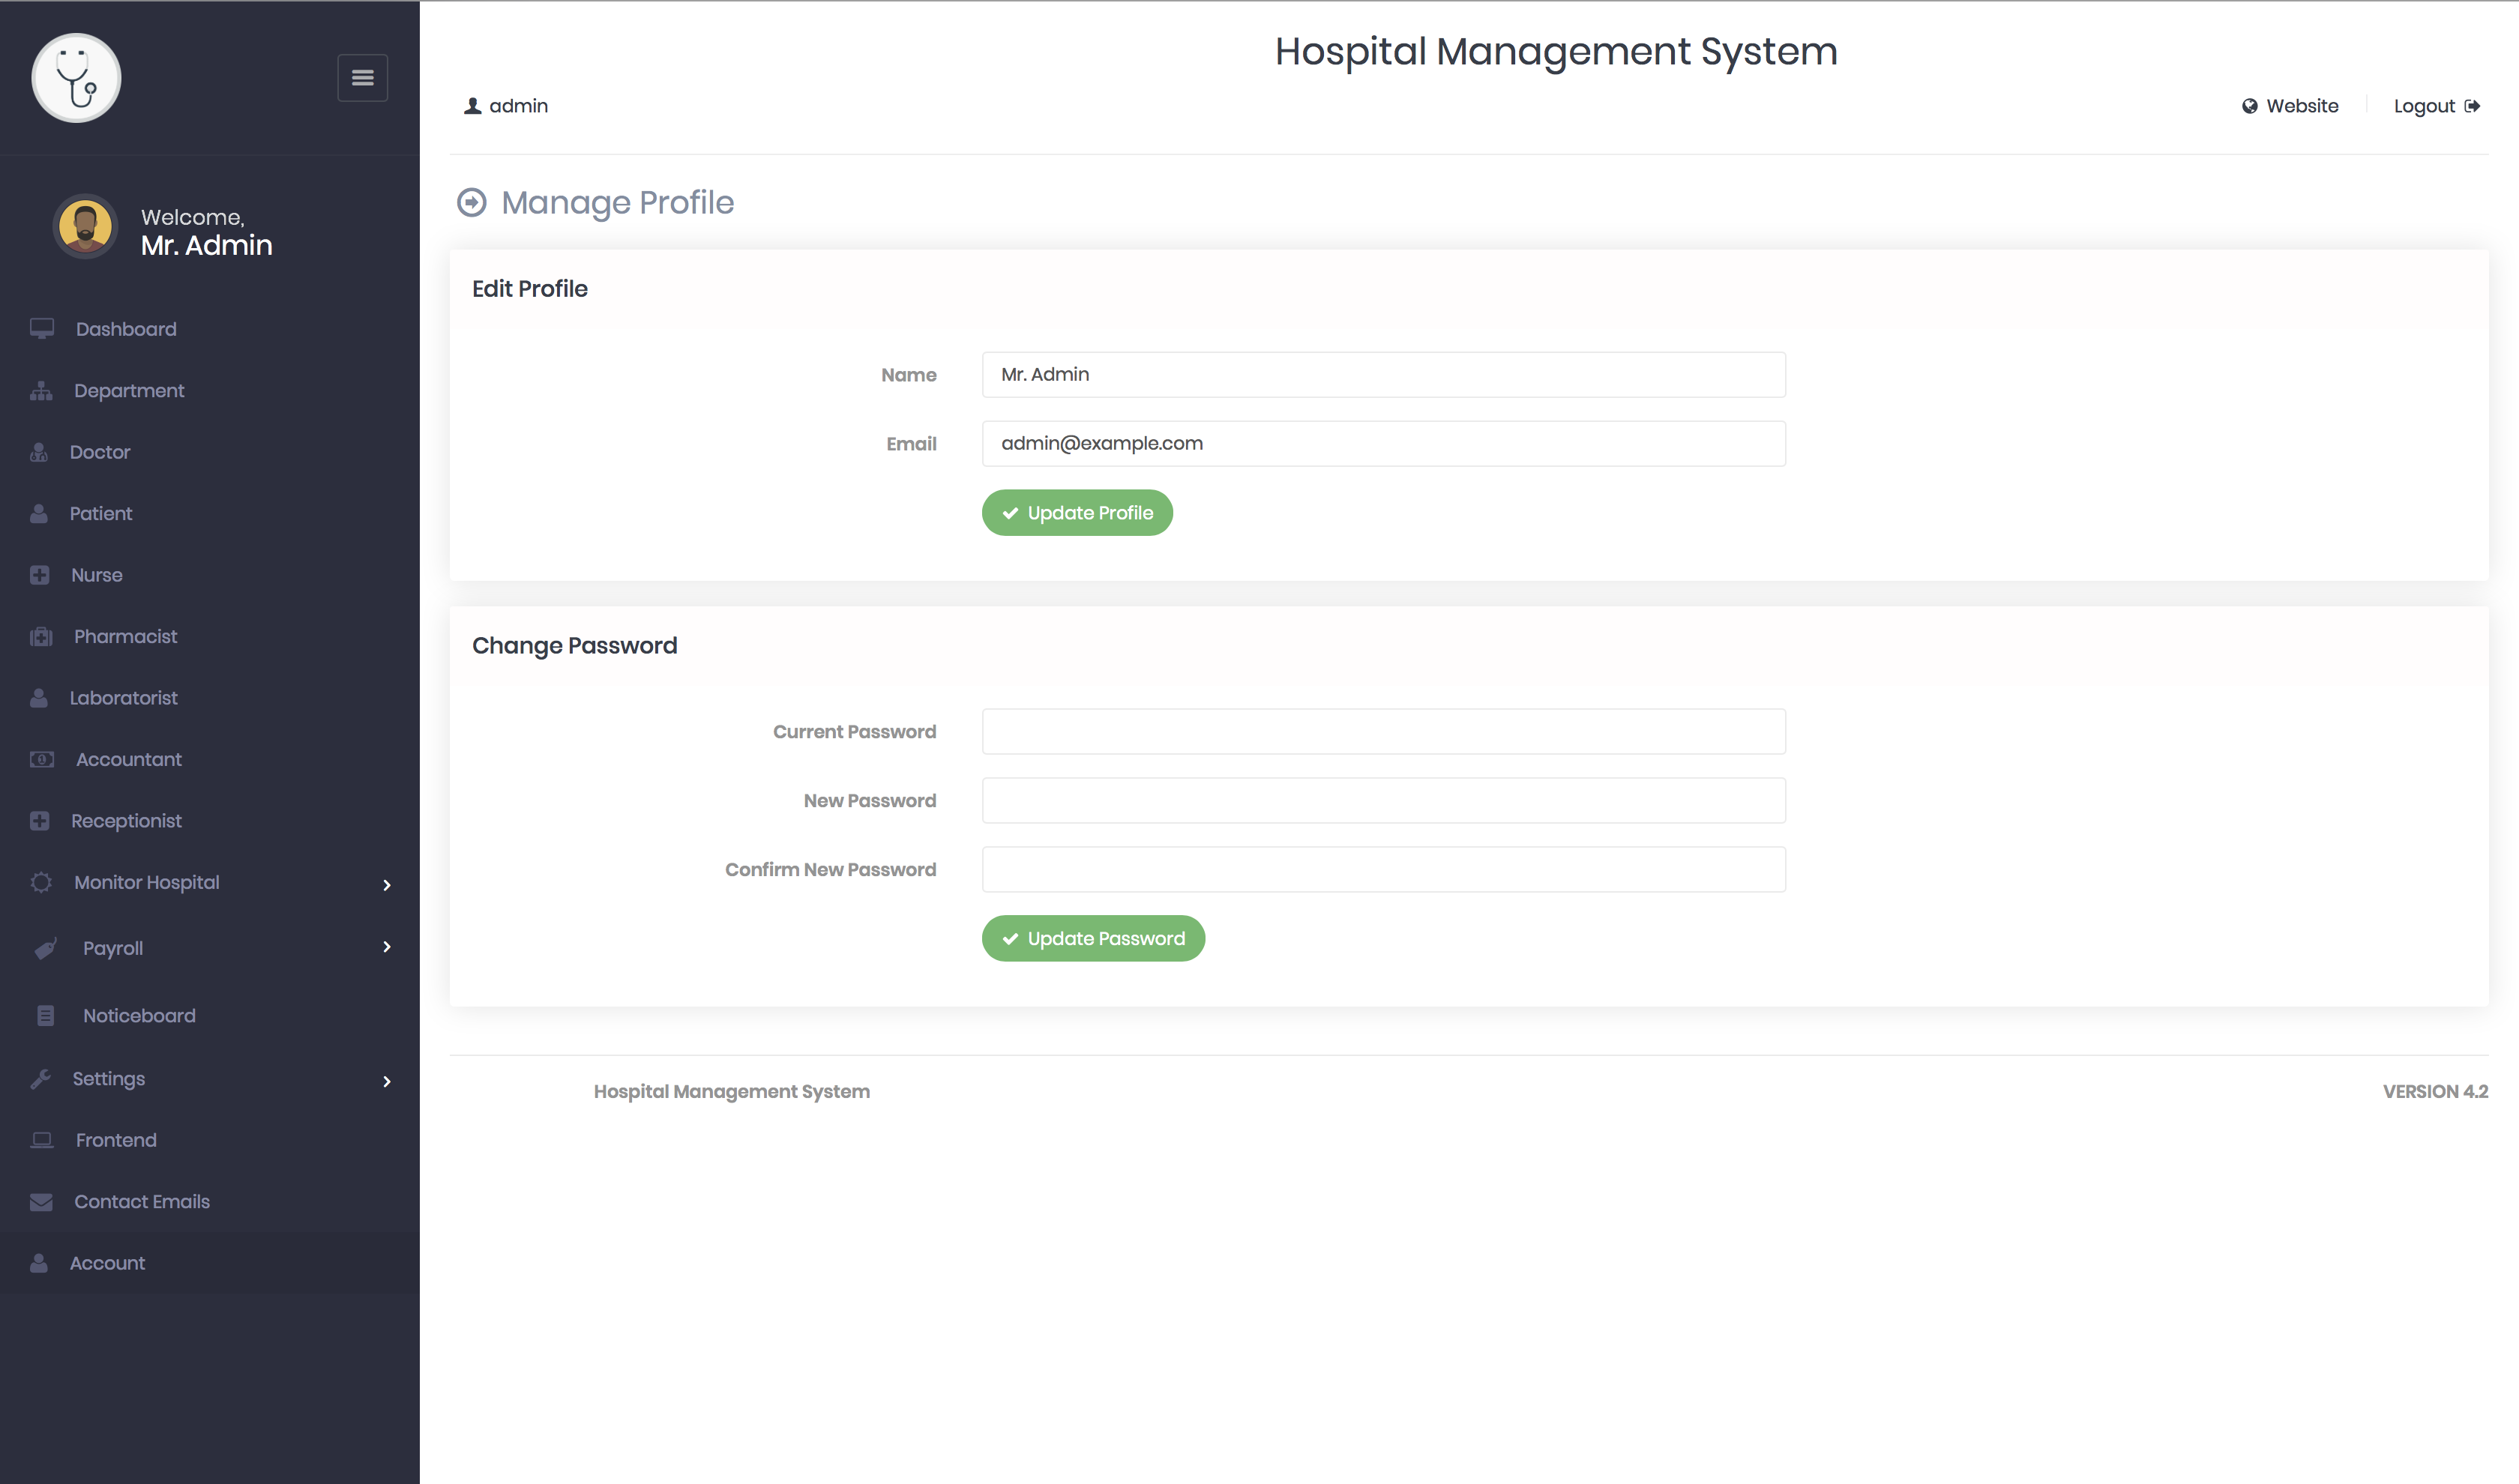Click the Nurse plus-square icon
The image size is (2519, 1484).
click(x=40, y=575)
